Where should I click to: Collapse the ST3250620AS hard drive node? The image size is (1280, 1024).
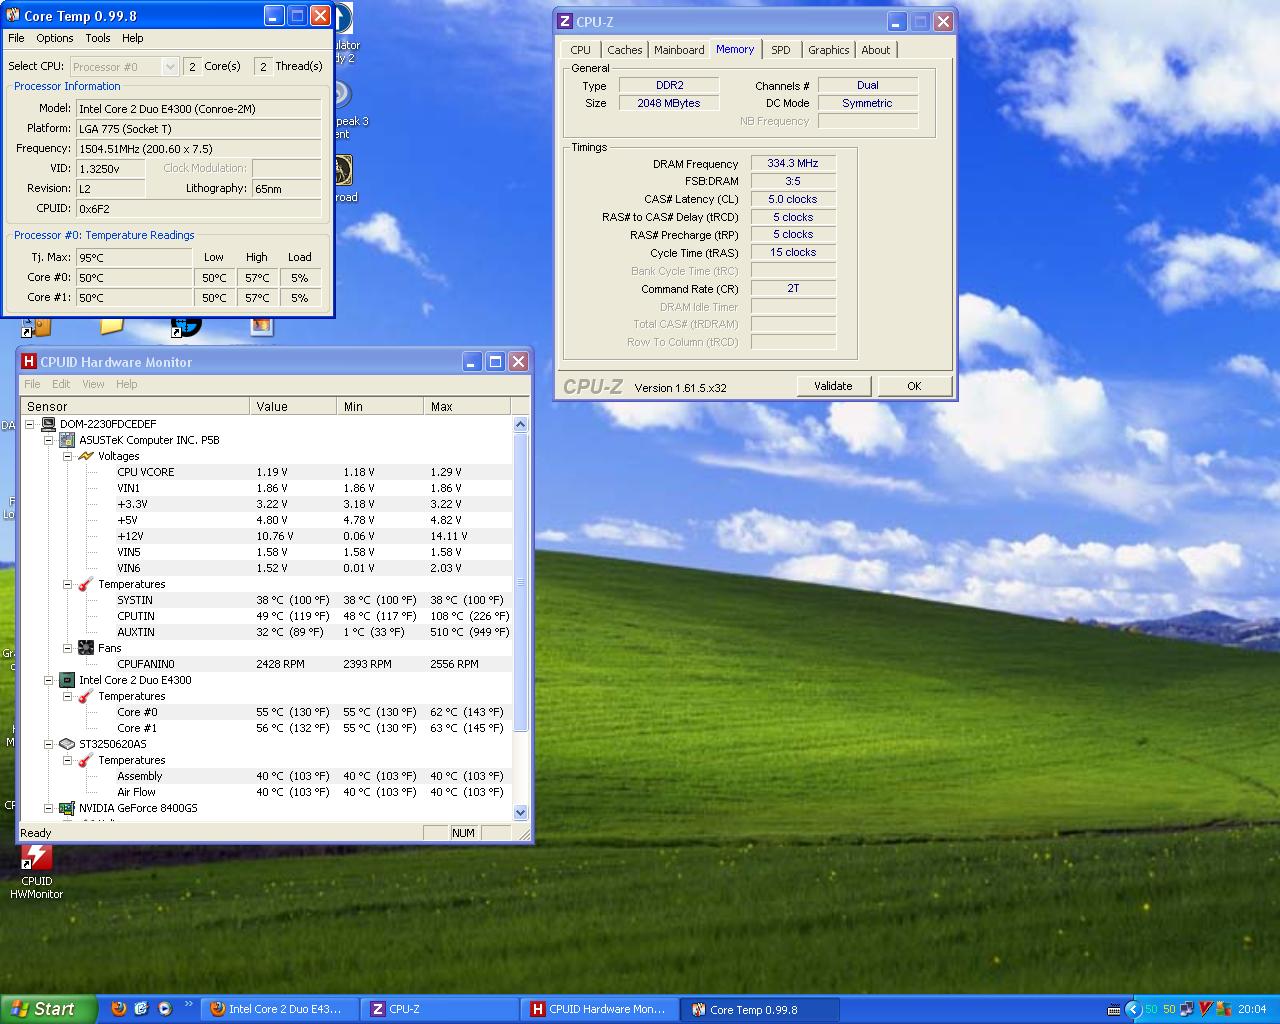pos(48,744)
